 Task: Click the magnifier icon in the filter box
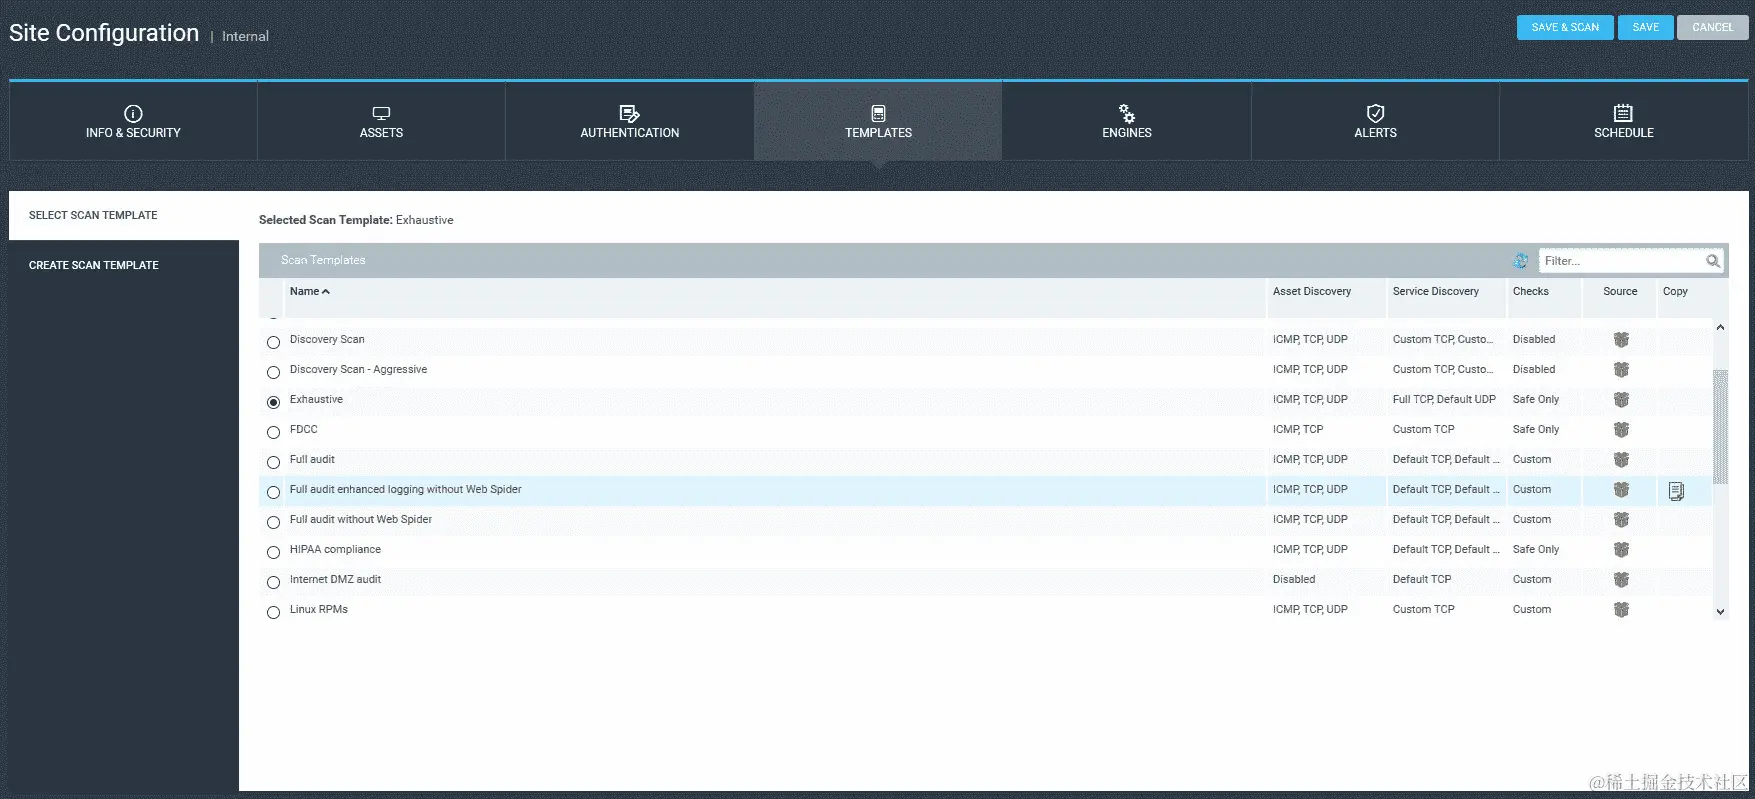pos(1713,261)
